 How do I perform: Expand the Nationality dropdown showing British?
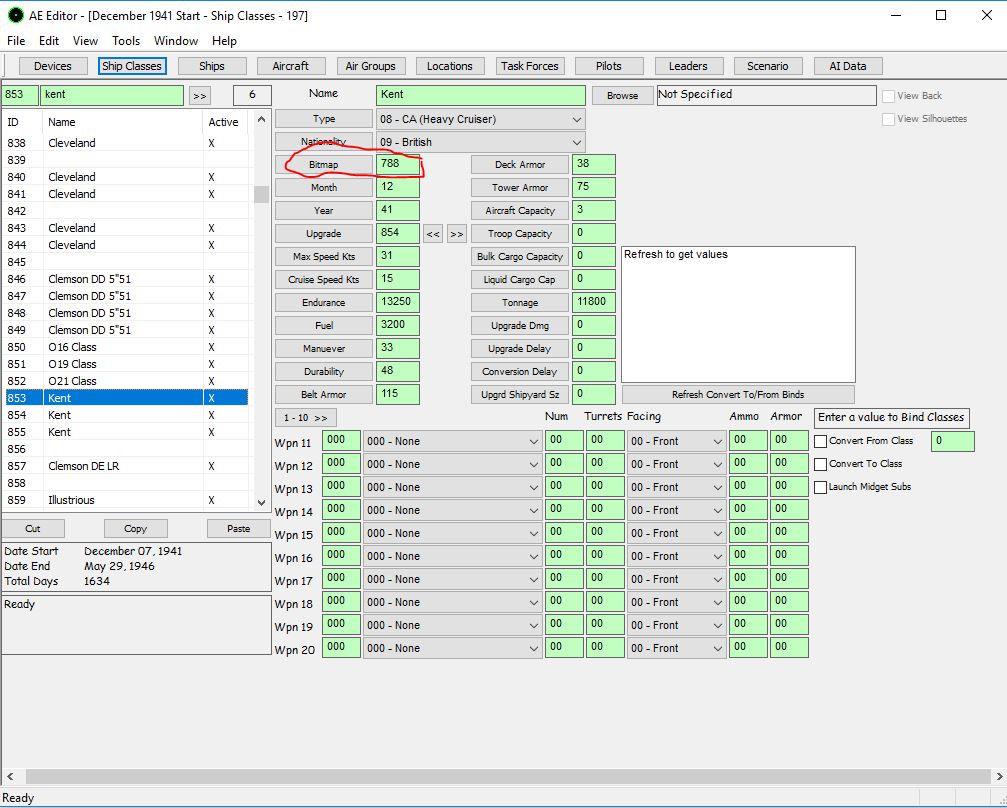[x=481, y=142]
